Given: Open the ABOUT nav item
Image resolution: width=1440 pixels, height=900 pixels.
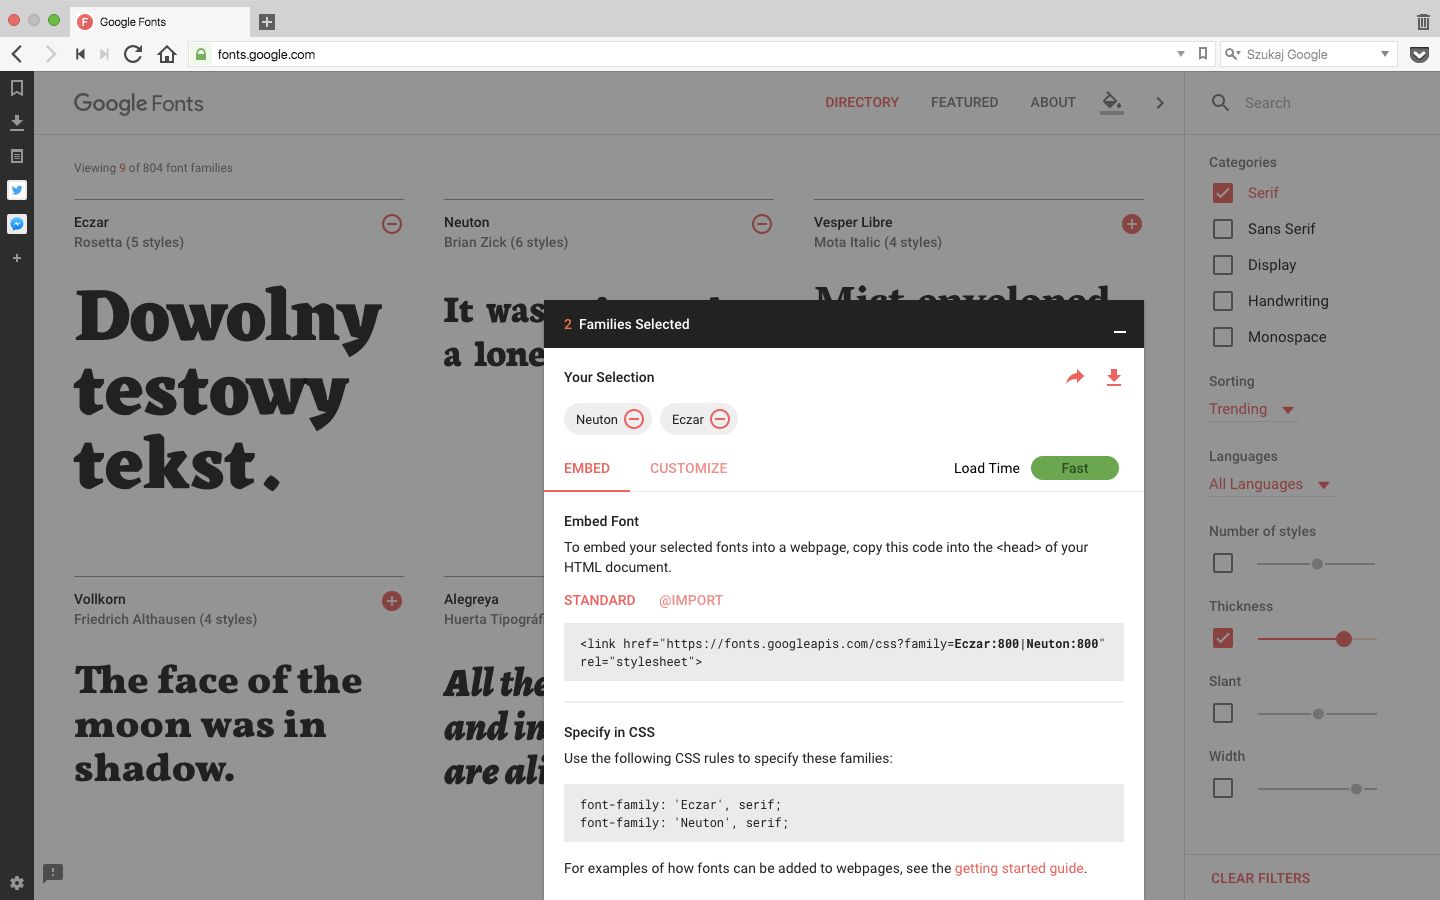Looking at the screenshot, I should pos(1053,102).
